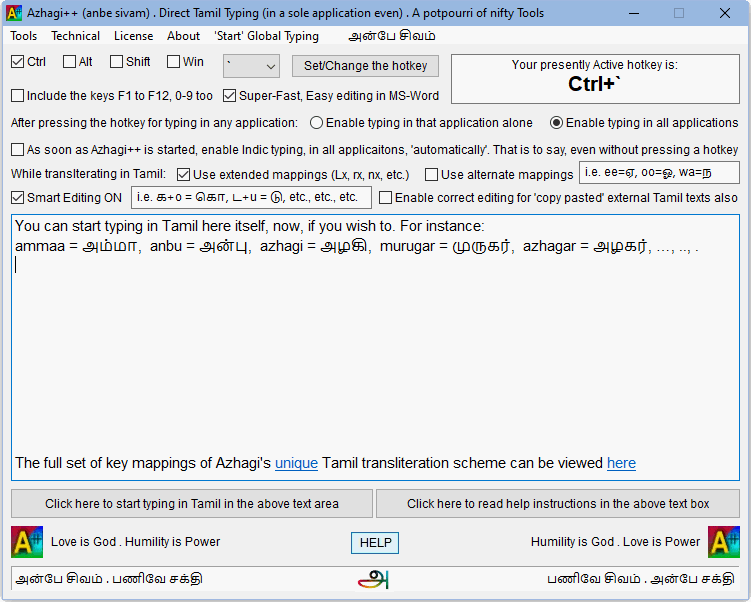This screenshot has height=602, width=751.
Task: Open the About menu
Action: click(183, 36)
